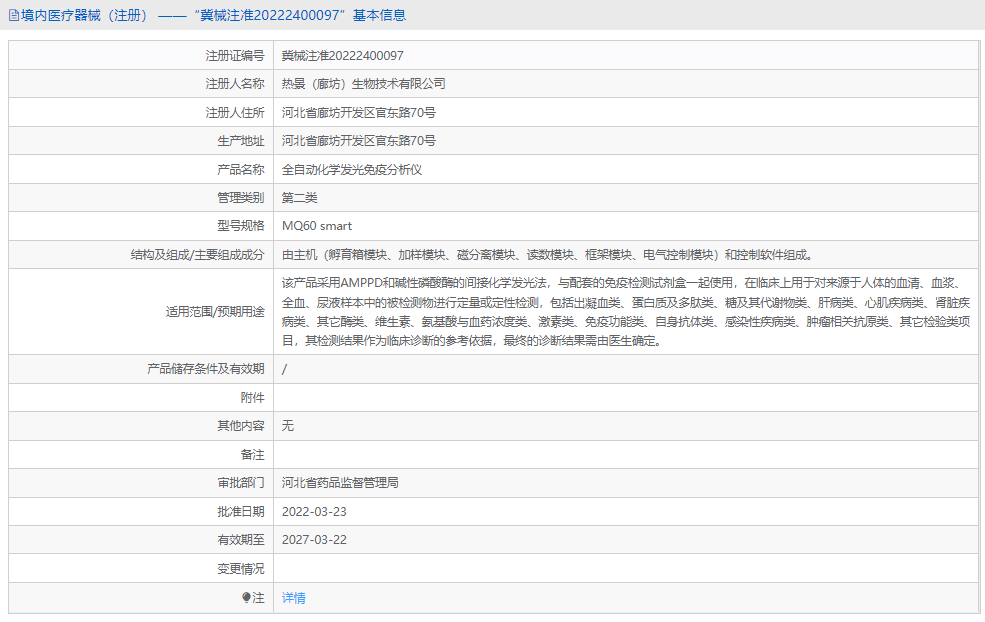Click the lightbulb icon beside 注
This screenshot has height=622, width=985.
pos(246,597)
